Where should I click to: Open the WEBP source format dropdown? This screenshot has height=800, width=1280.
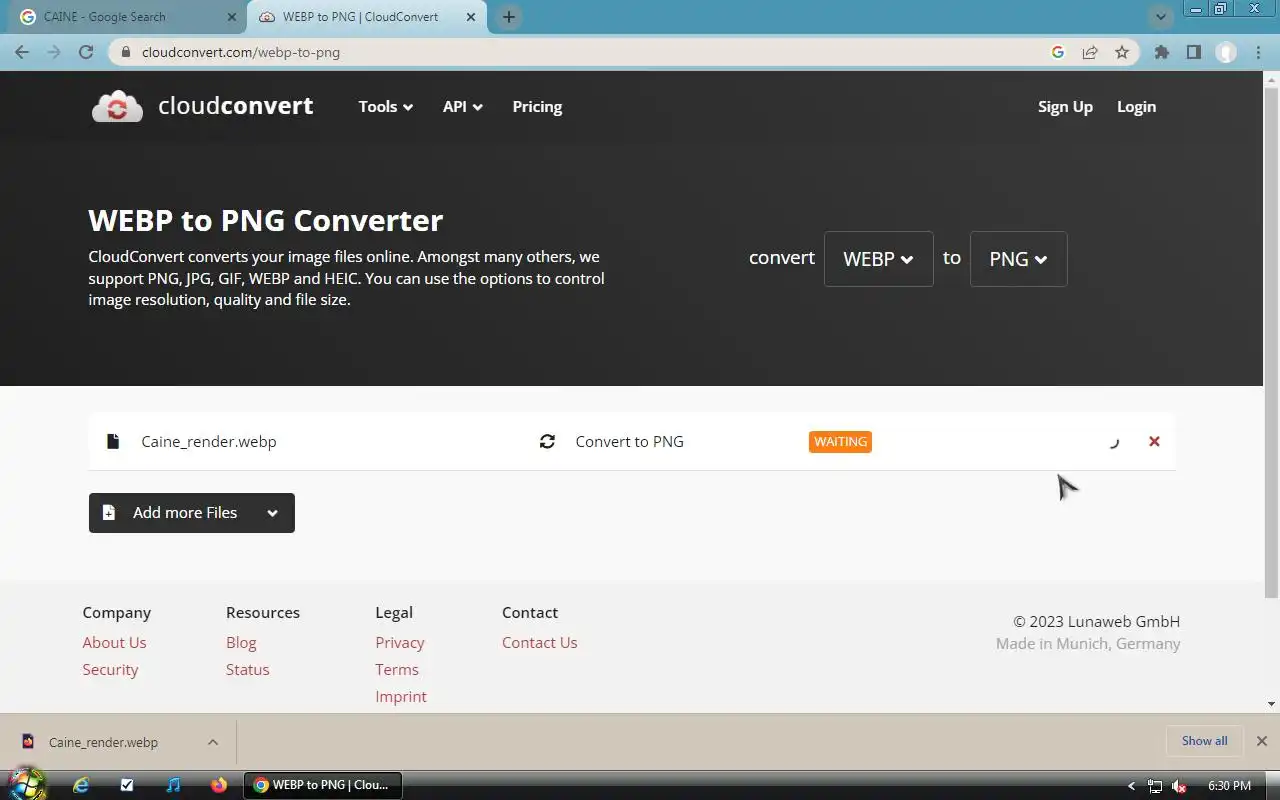[x=878, y=259]
